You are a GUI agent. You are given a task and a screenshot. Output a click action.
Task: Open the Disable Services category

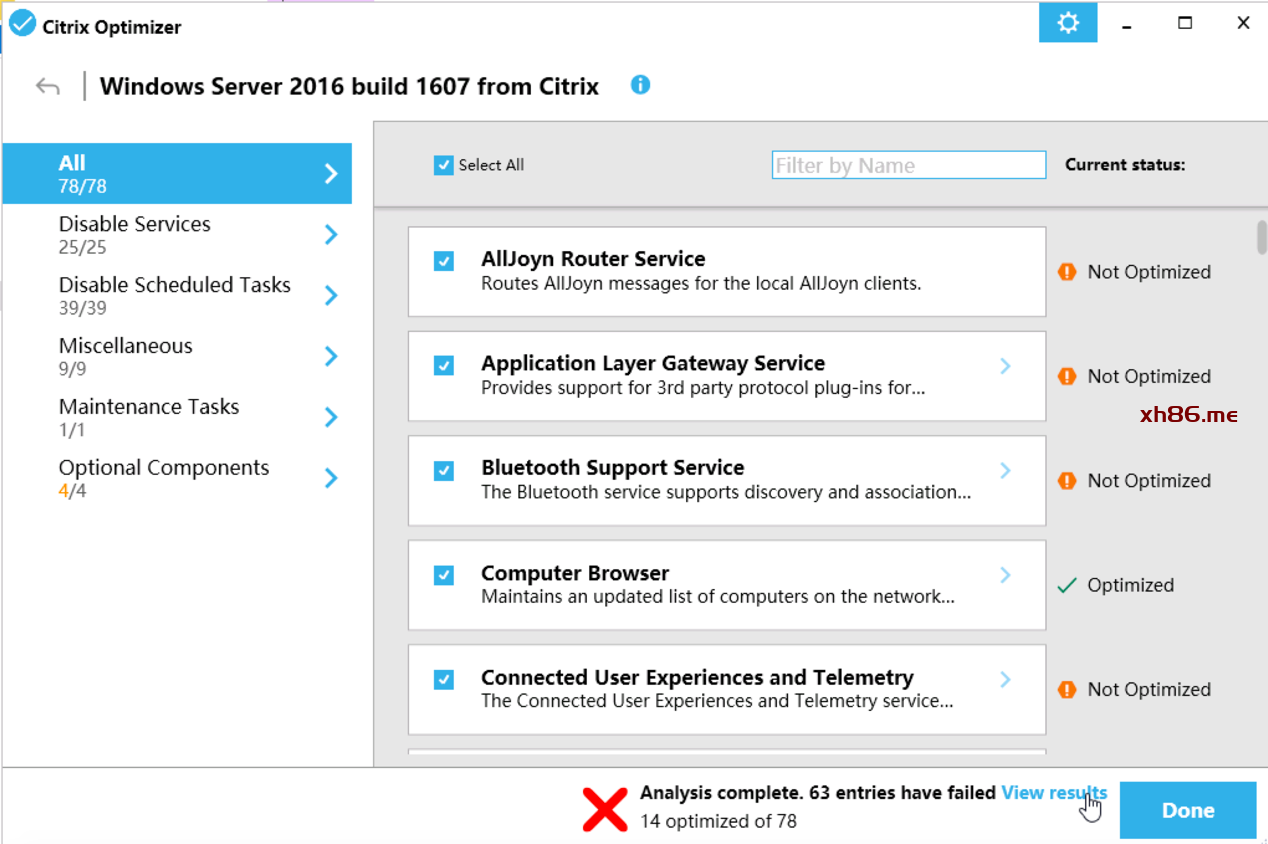tap(177, 235)
